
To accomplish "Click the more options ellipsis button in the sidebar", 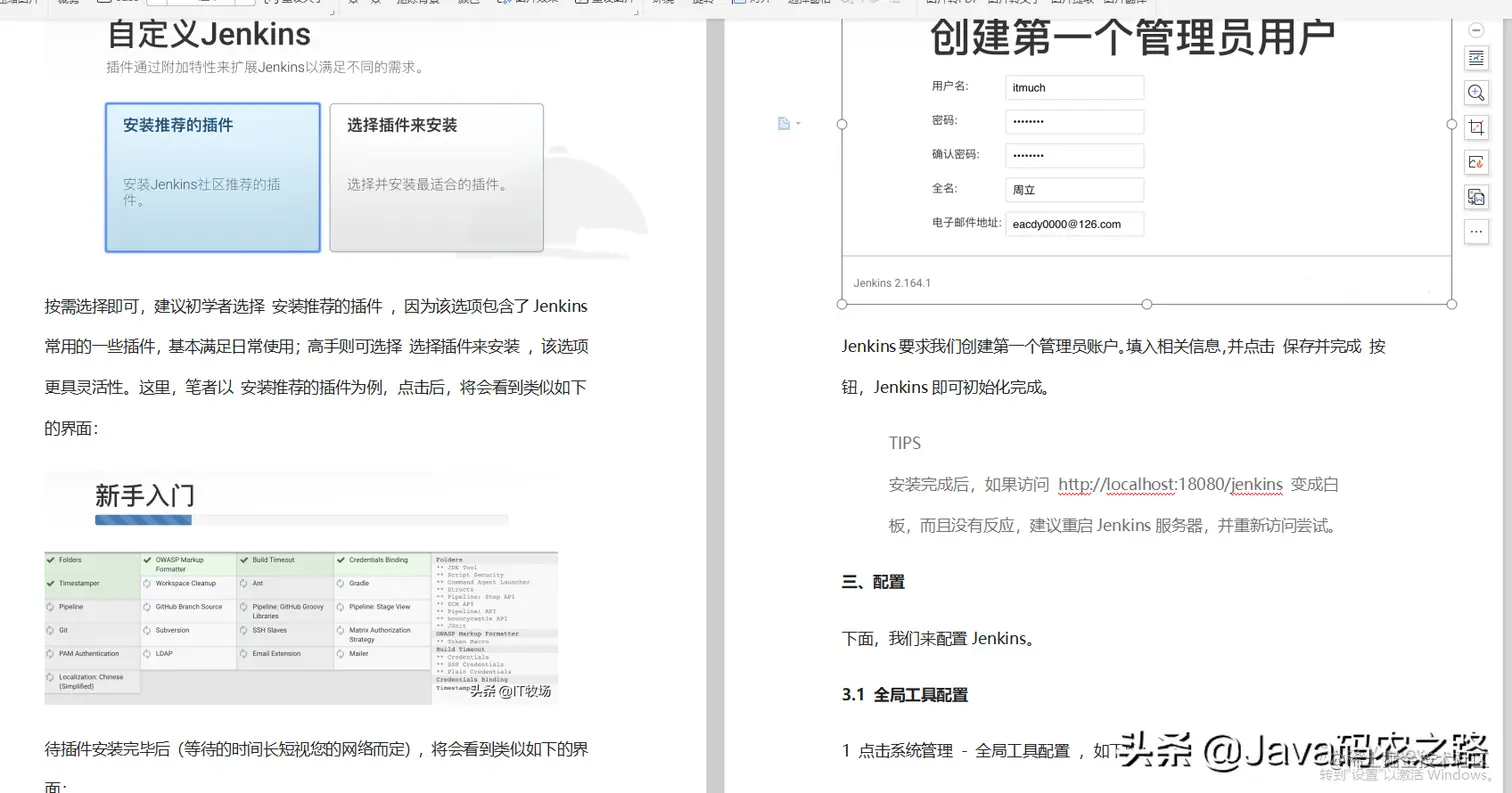I will [x=1475, y=231].
